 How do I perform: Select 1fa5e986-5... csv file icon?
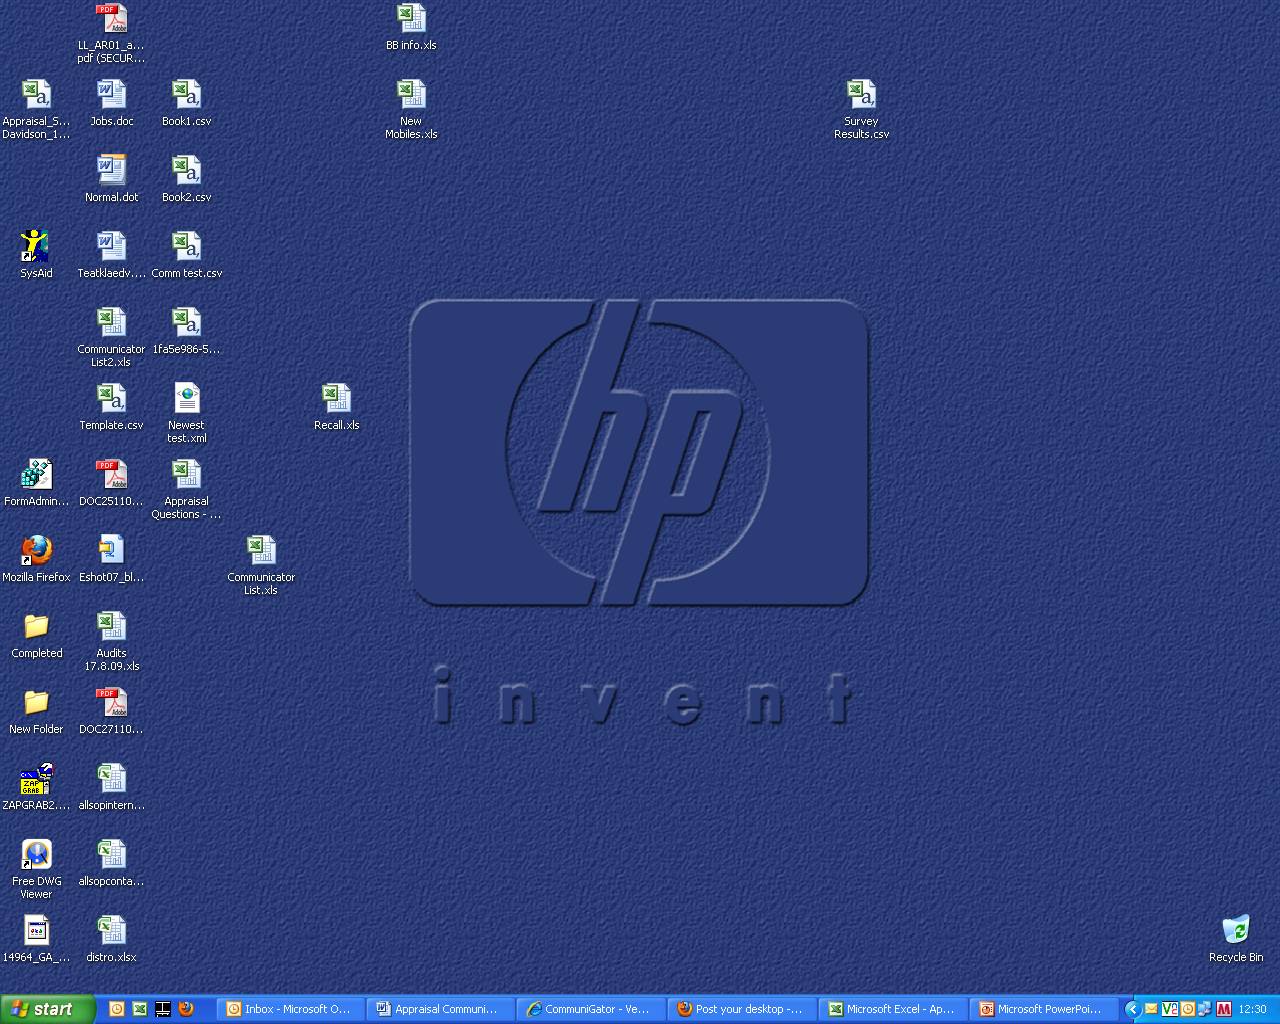click(x=187, y=331)
